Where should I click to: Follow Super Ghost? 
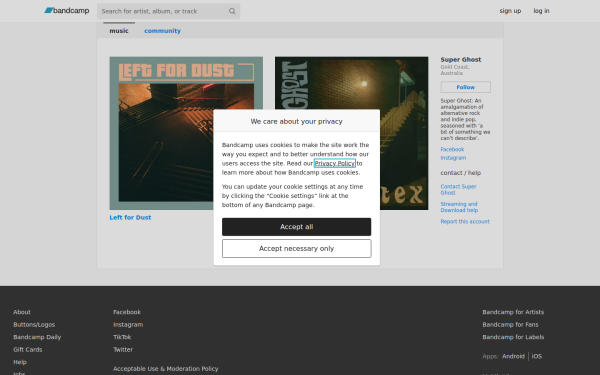coord(465,87)
